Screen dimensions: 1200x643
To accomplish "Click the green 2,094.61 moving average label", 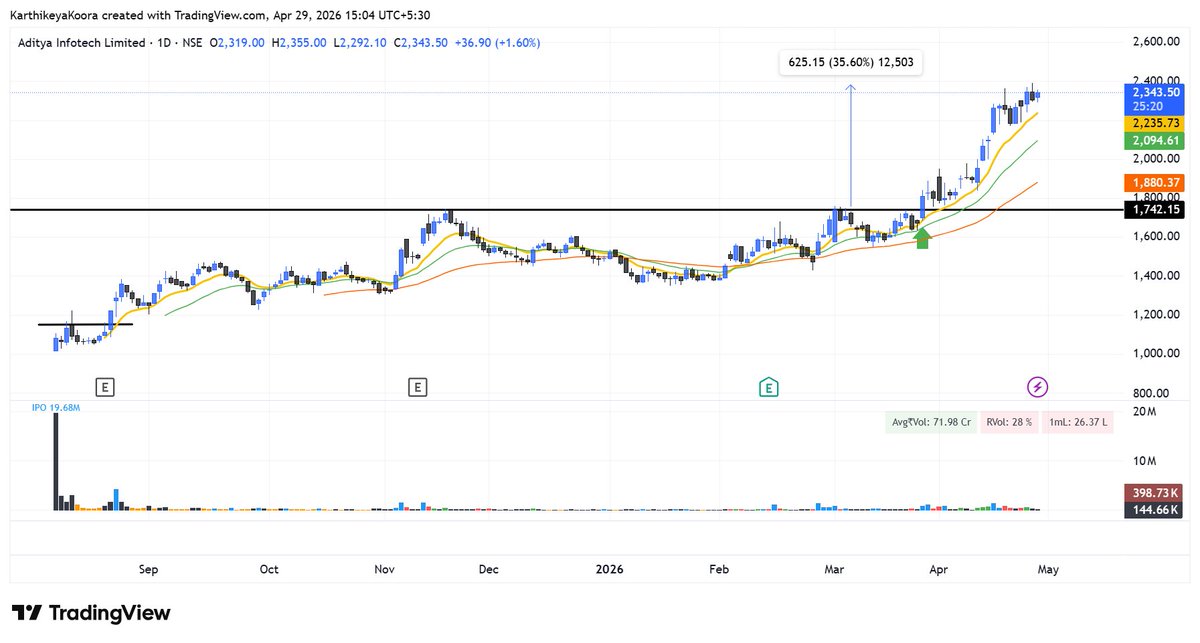I will click(x=1154, y=141).
